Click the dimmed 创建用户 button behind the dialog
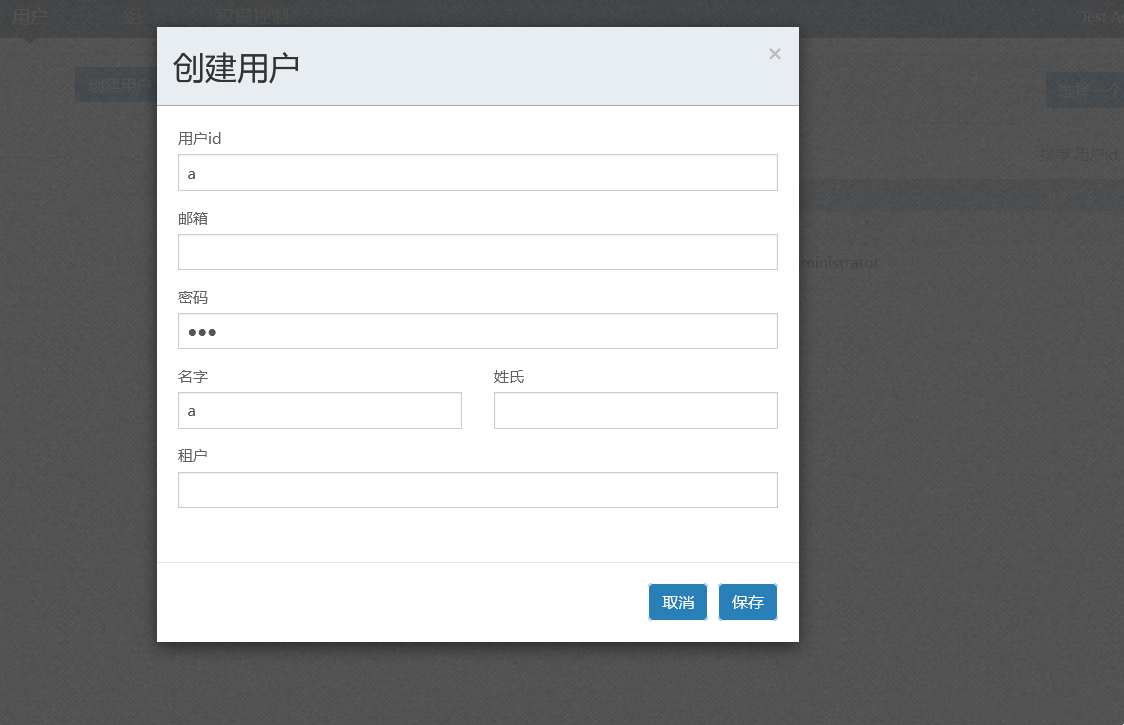Screen dimensions: 1124x725 pos(116,86)
